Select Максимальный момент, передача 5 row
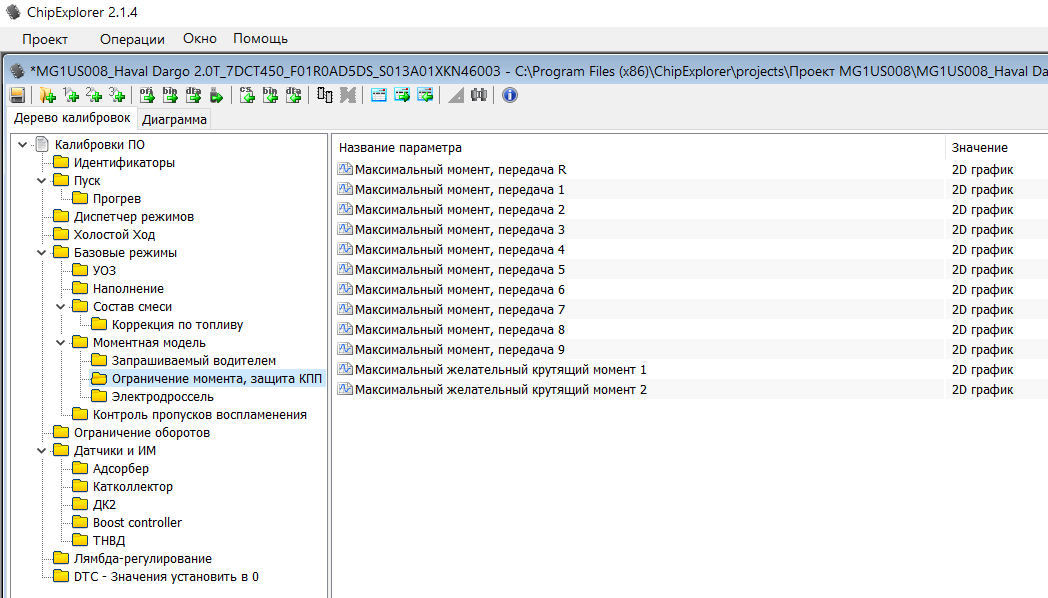Screen dimensions: 1048x598 (x=460, y=270)
